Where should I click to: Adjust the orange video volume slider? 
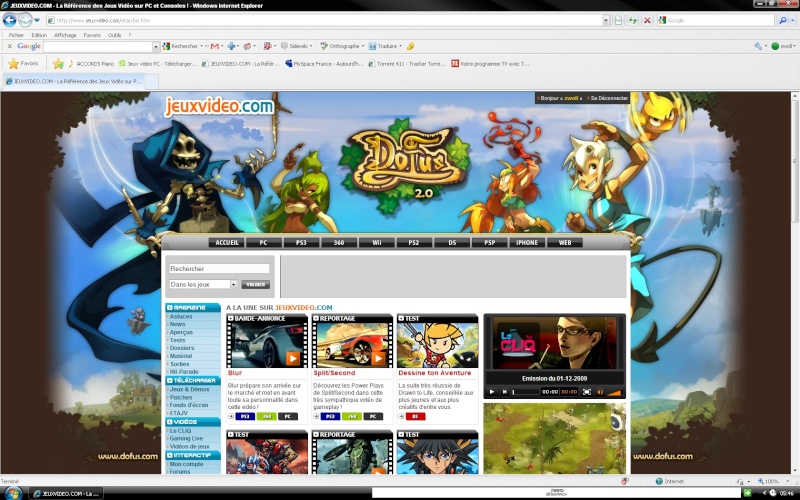tap(614, 392)
